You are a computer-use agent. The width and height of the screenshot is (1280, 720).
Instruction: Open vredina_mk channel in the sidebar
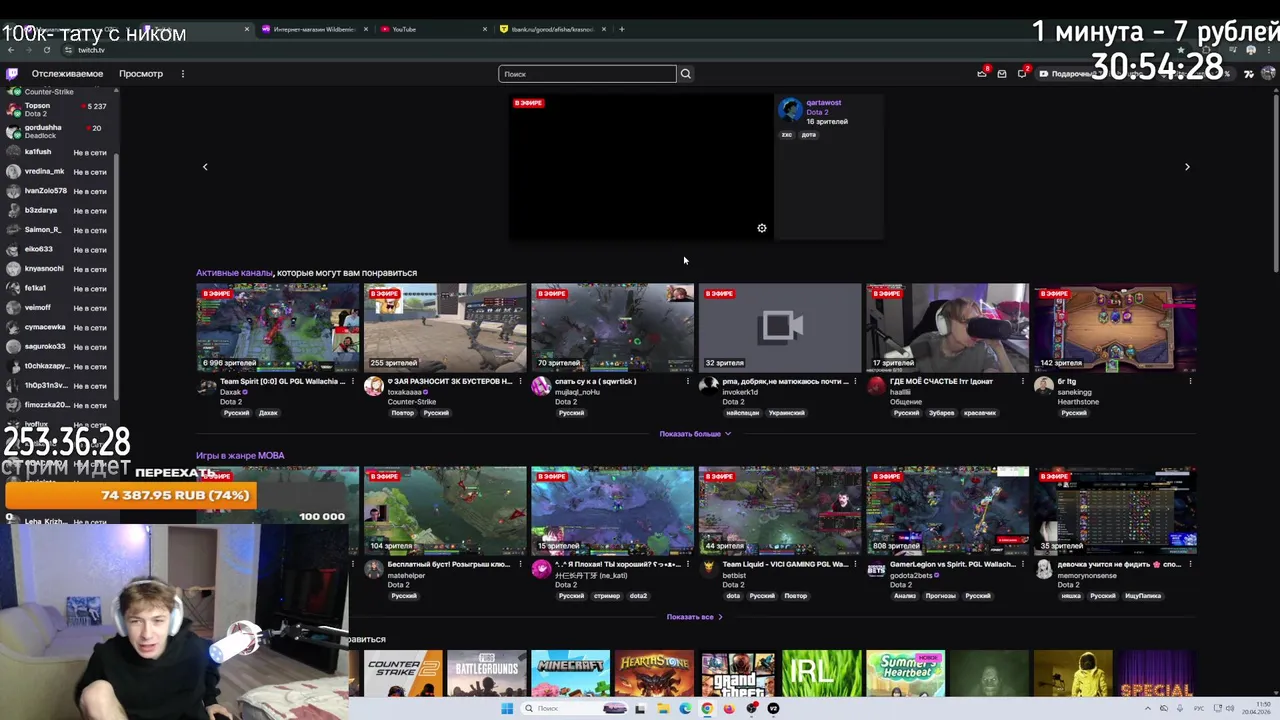pos(60,171)
